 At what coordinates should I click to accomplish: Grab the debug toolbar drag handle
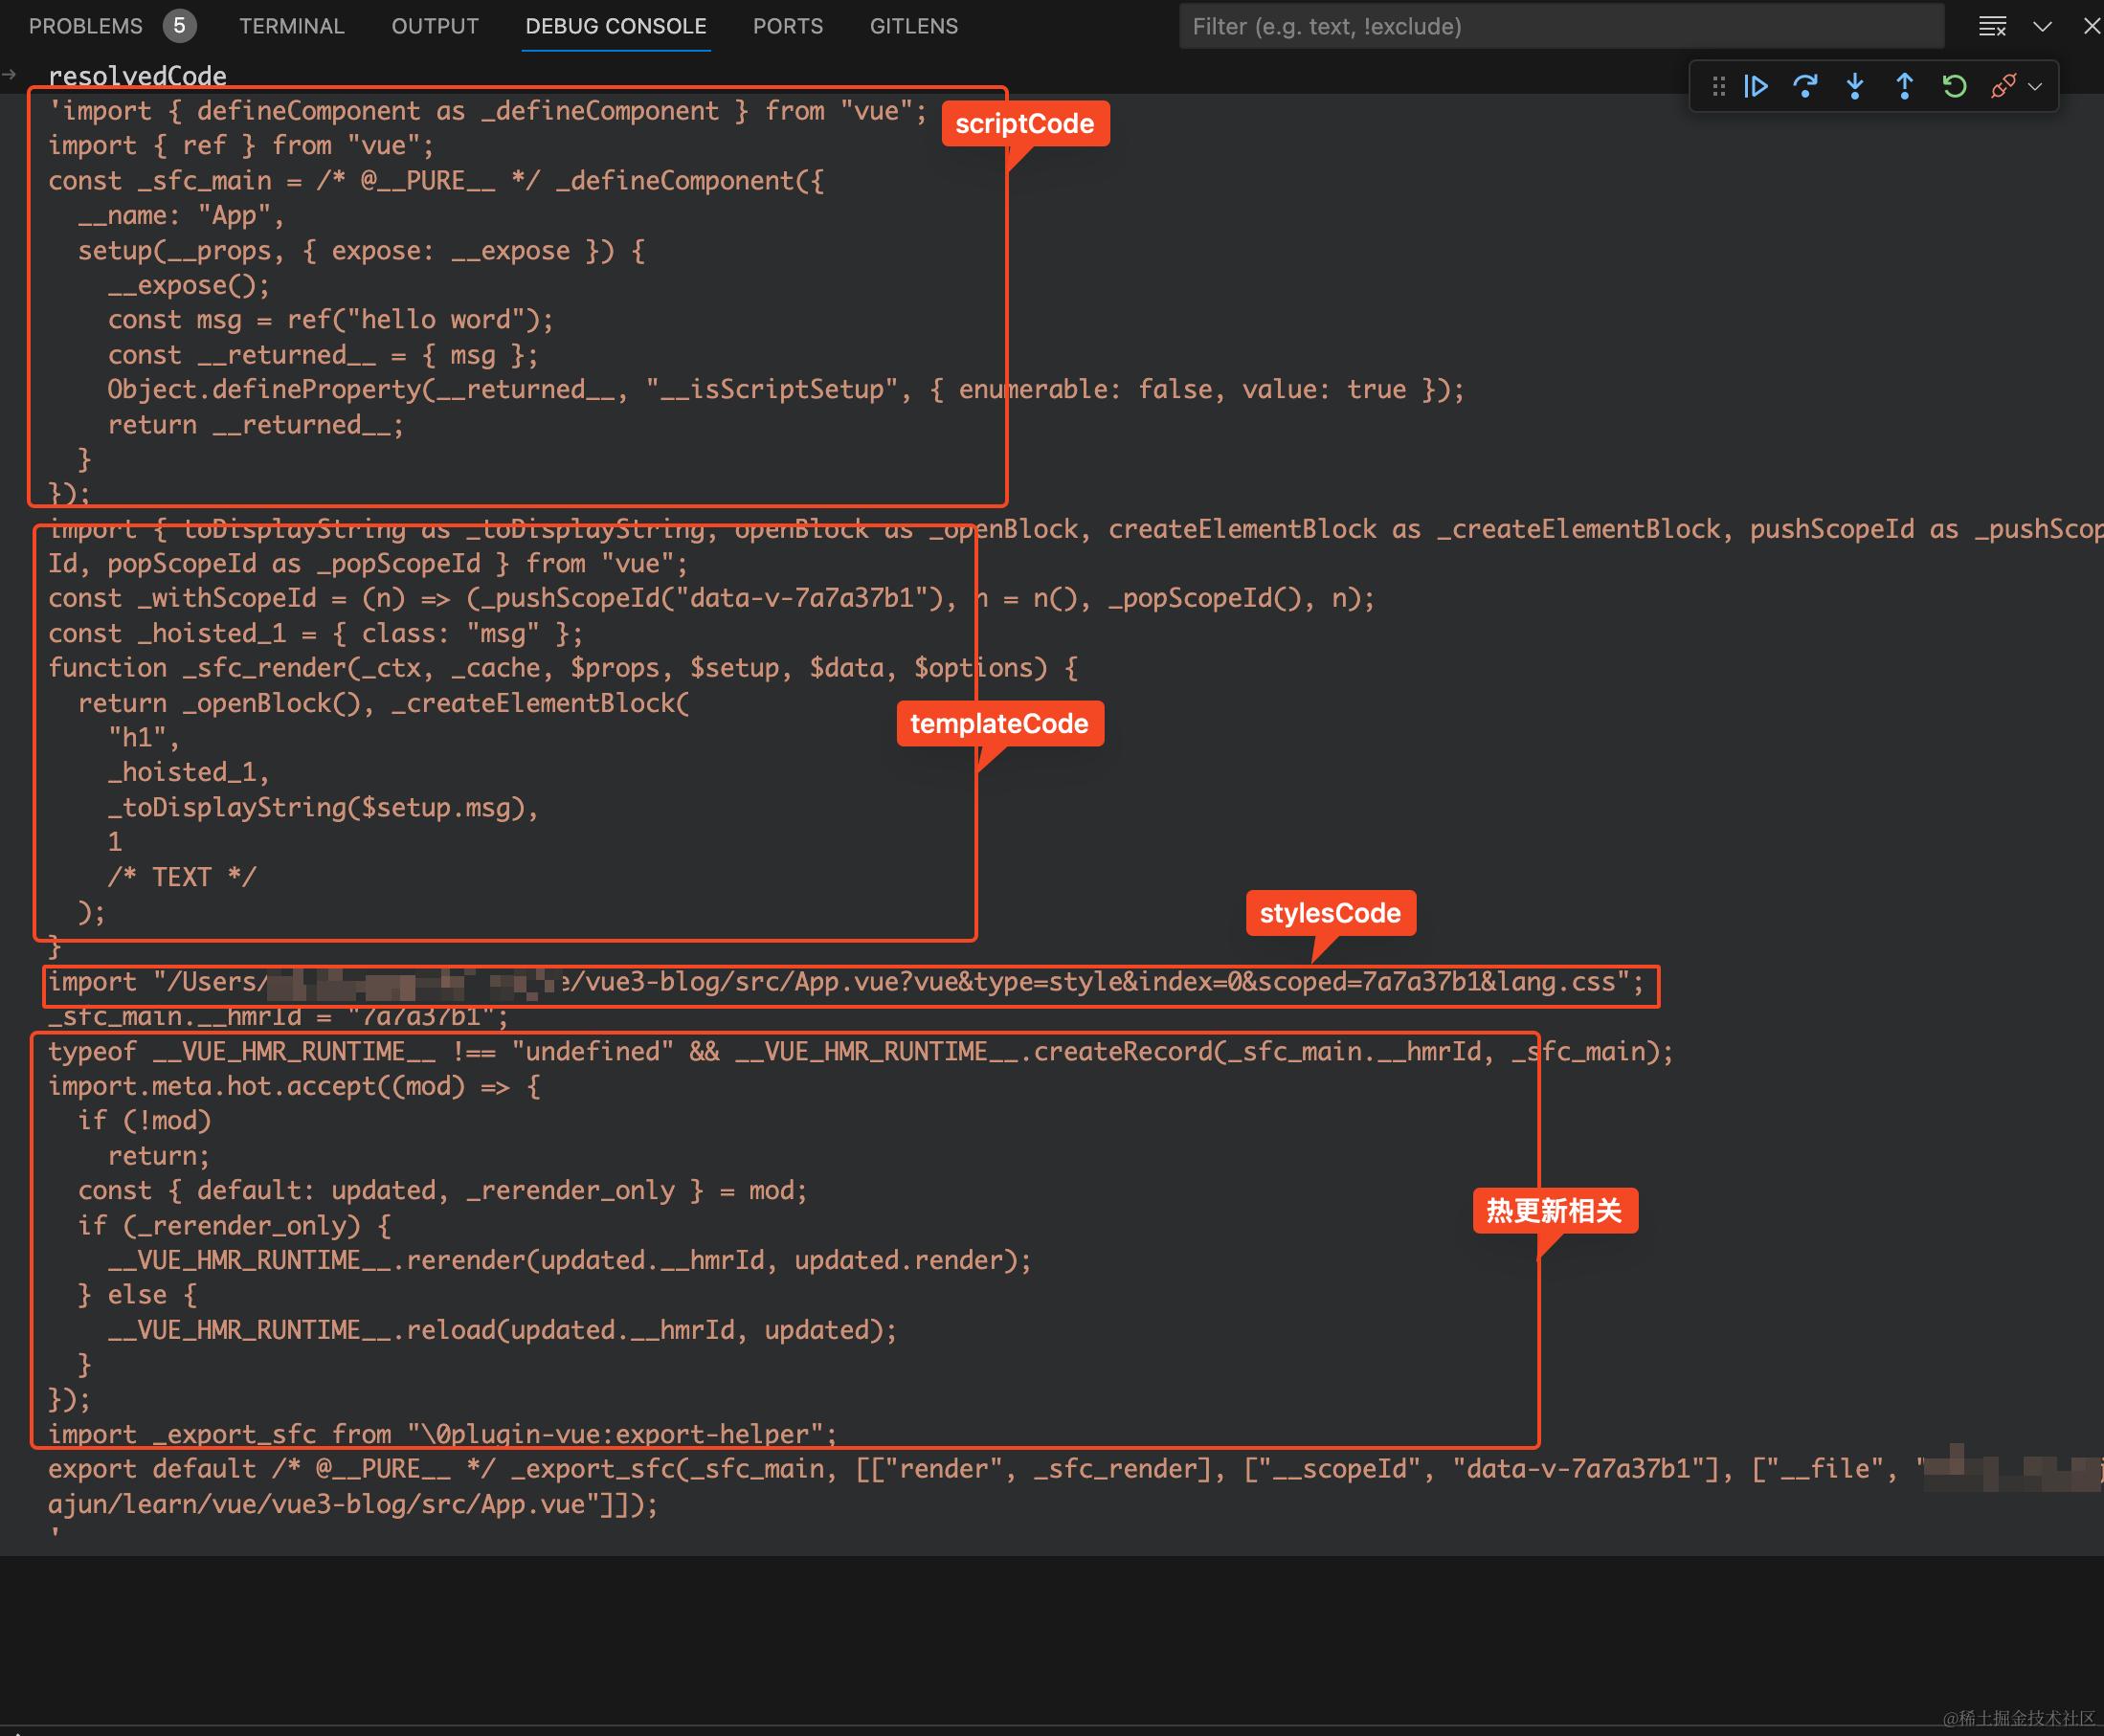click(x=1718, y=87)
